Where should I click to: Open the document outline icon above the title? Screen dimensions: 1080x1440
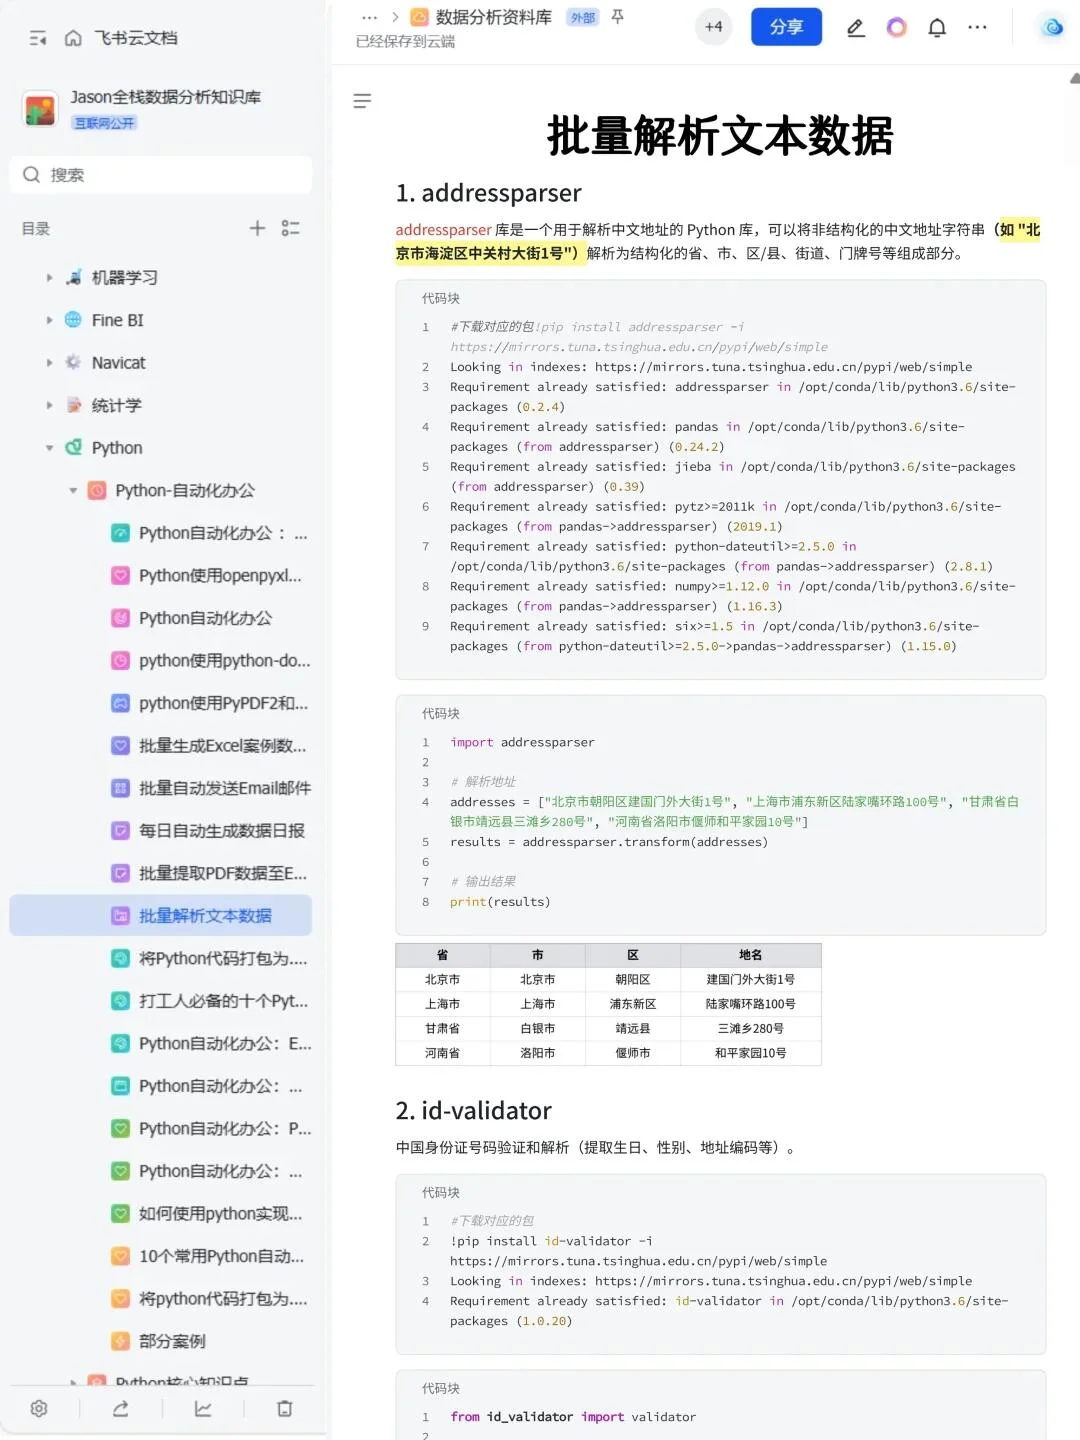[362, 101]
